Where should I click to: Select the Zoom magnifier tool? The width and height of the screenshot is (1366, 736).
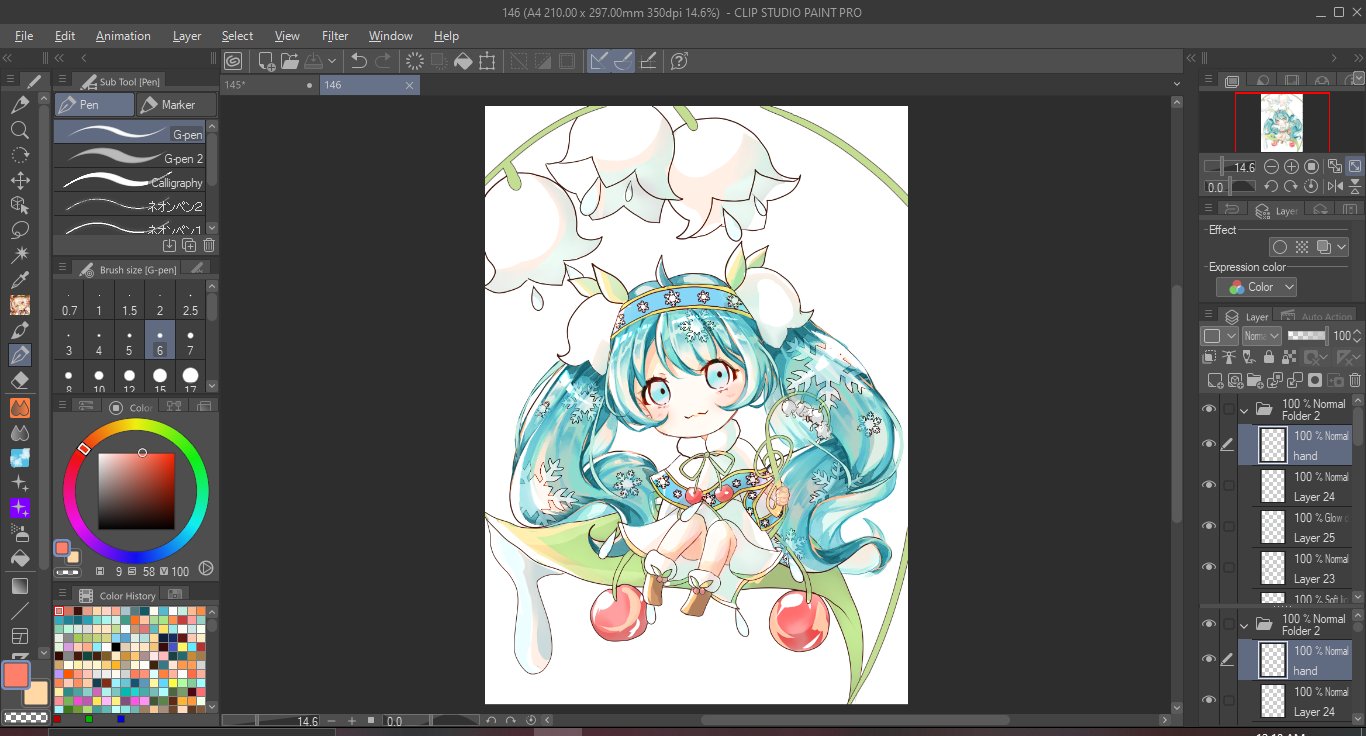19,130
